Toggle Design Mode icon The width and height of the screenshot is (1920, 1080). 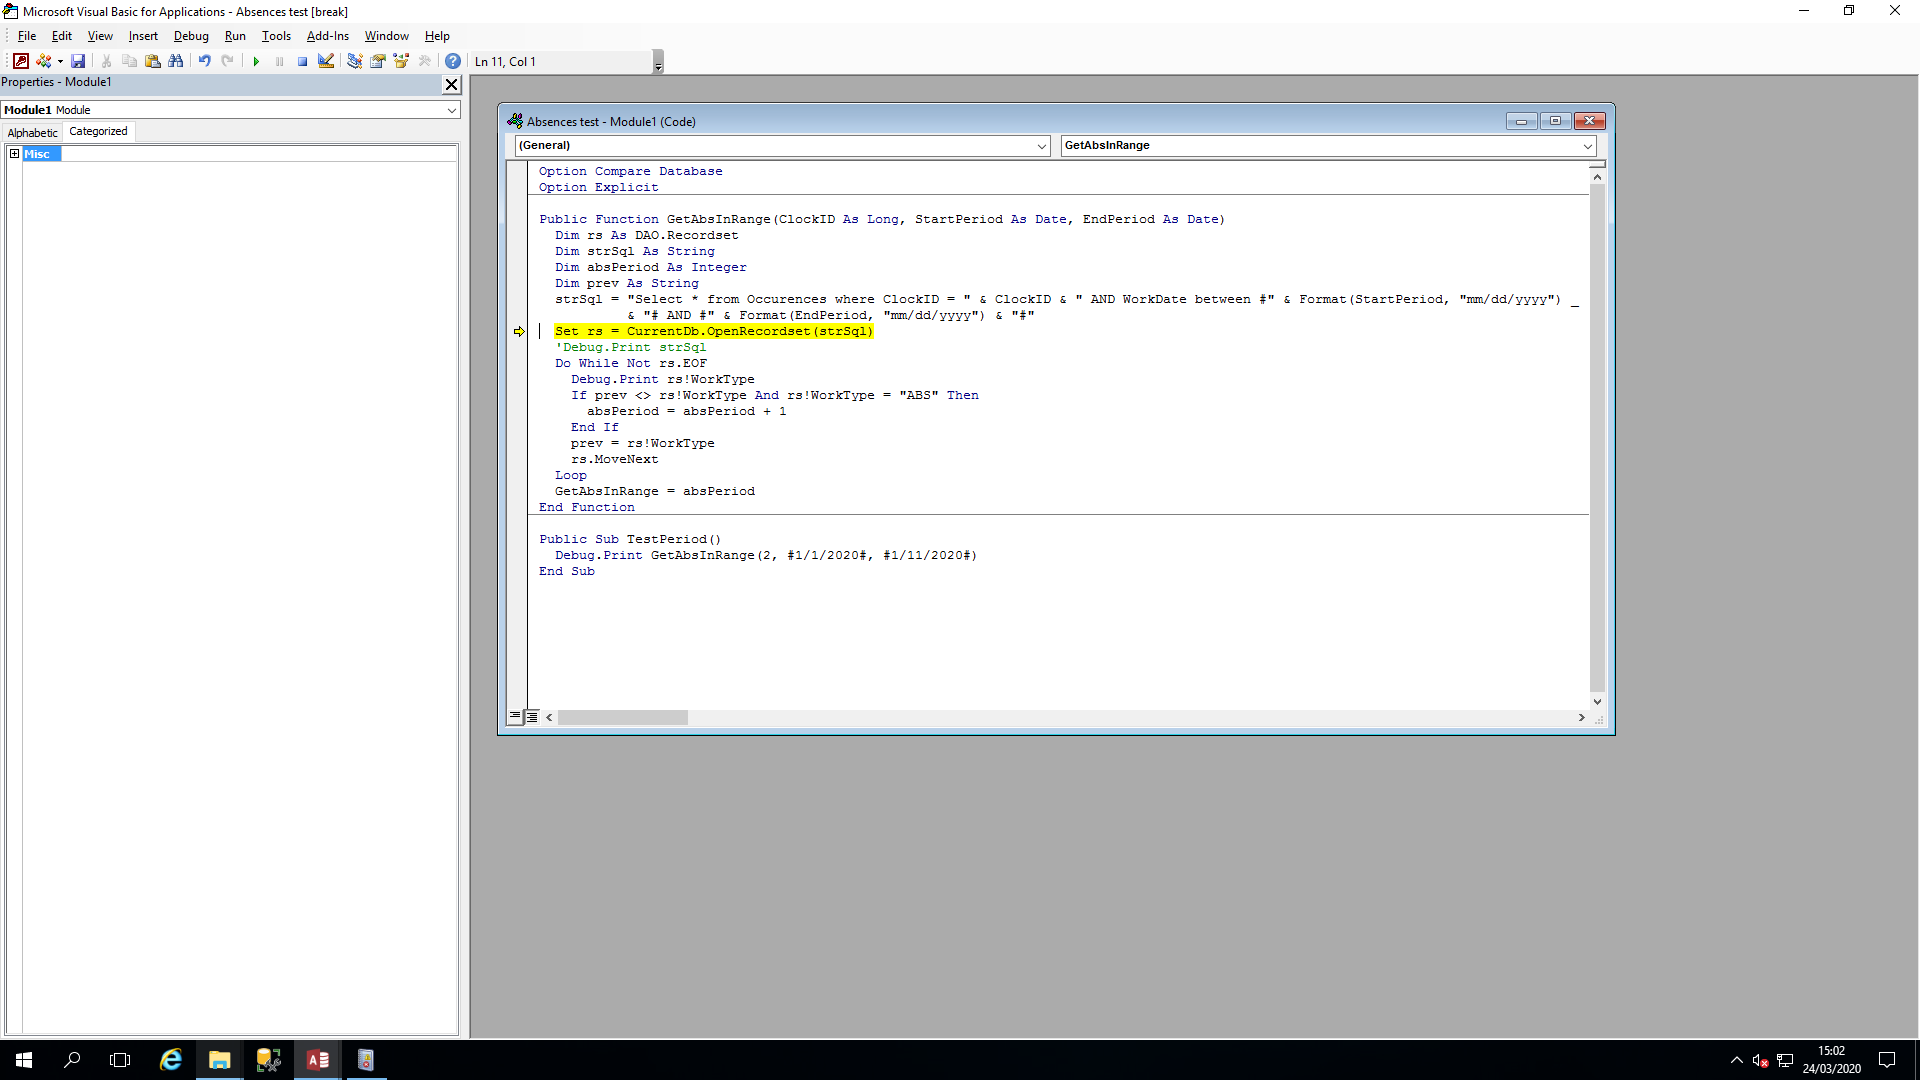326,61
